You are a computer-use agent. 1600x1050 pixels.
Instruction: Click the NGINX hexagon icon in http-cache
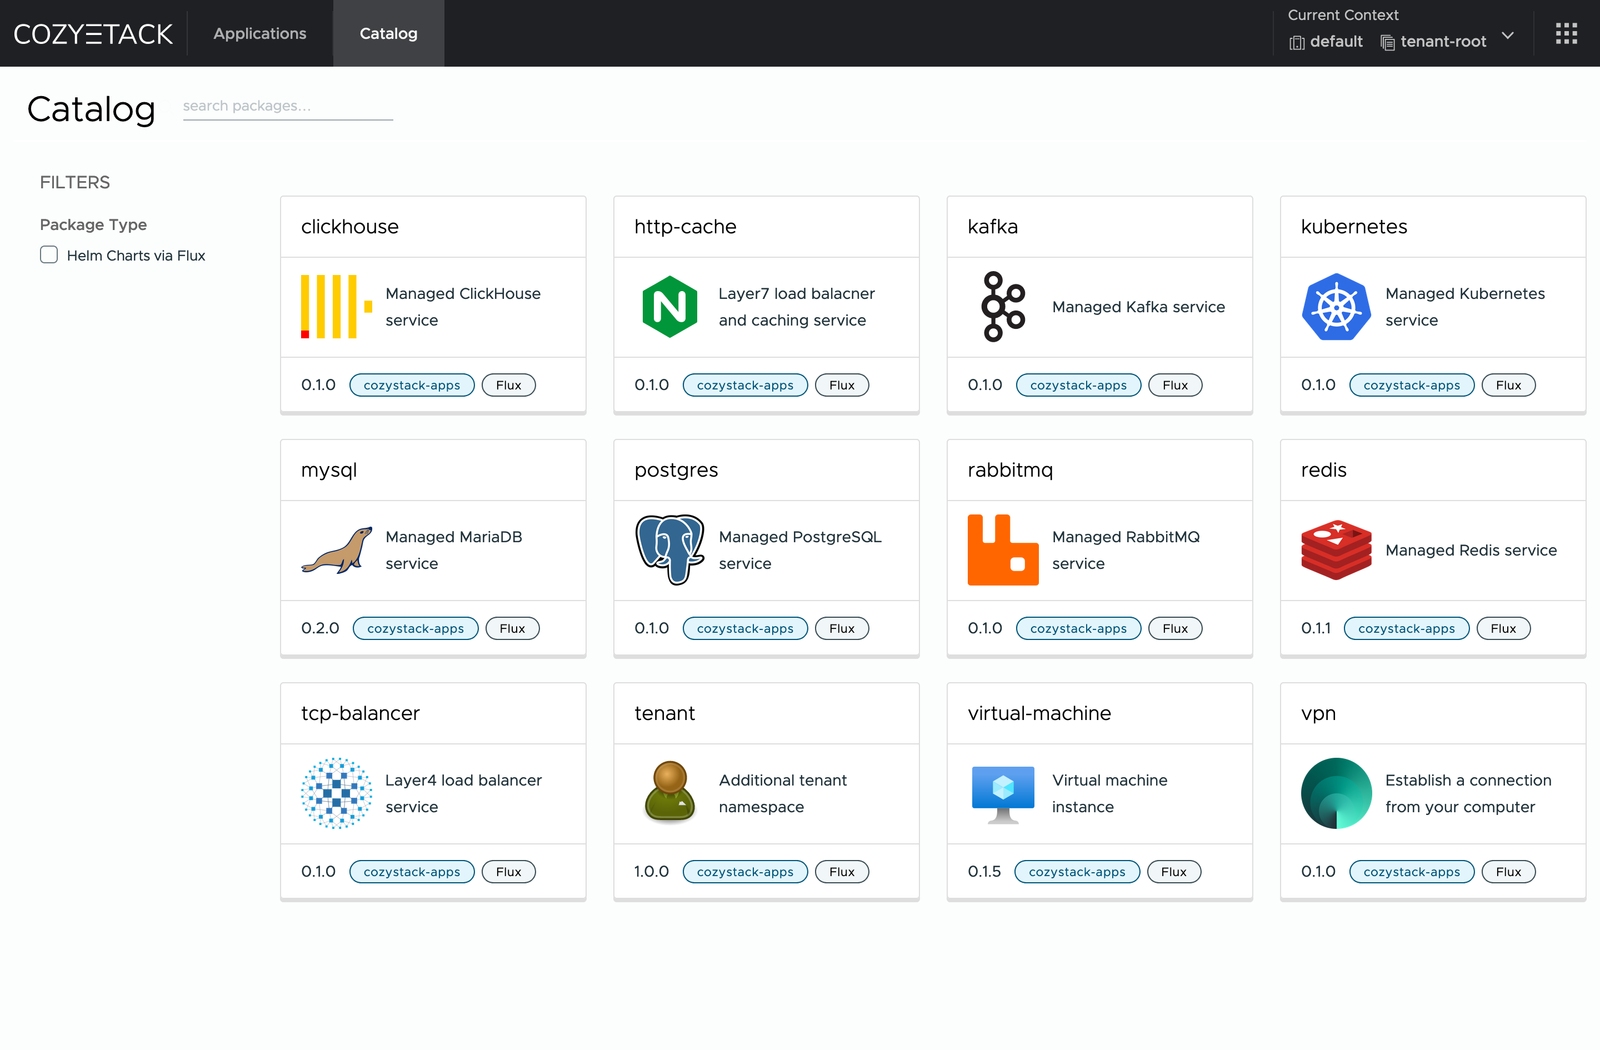click(x=669, y=307)
